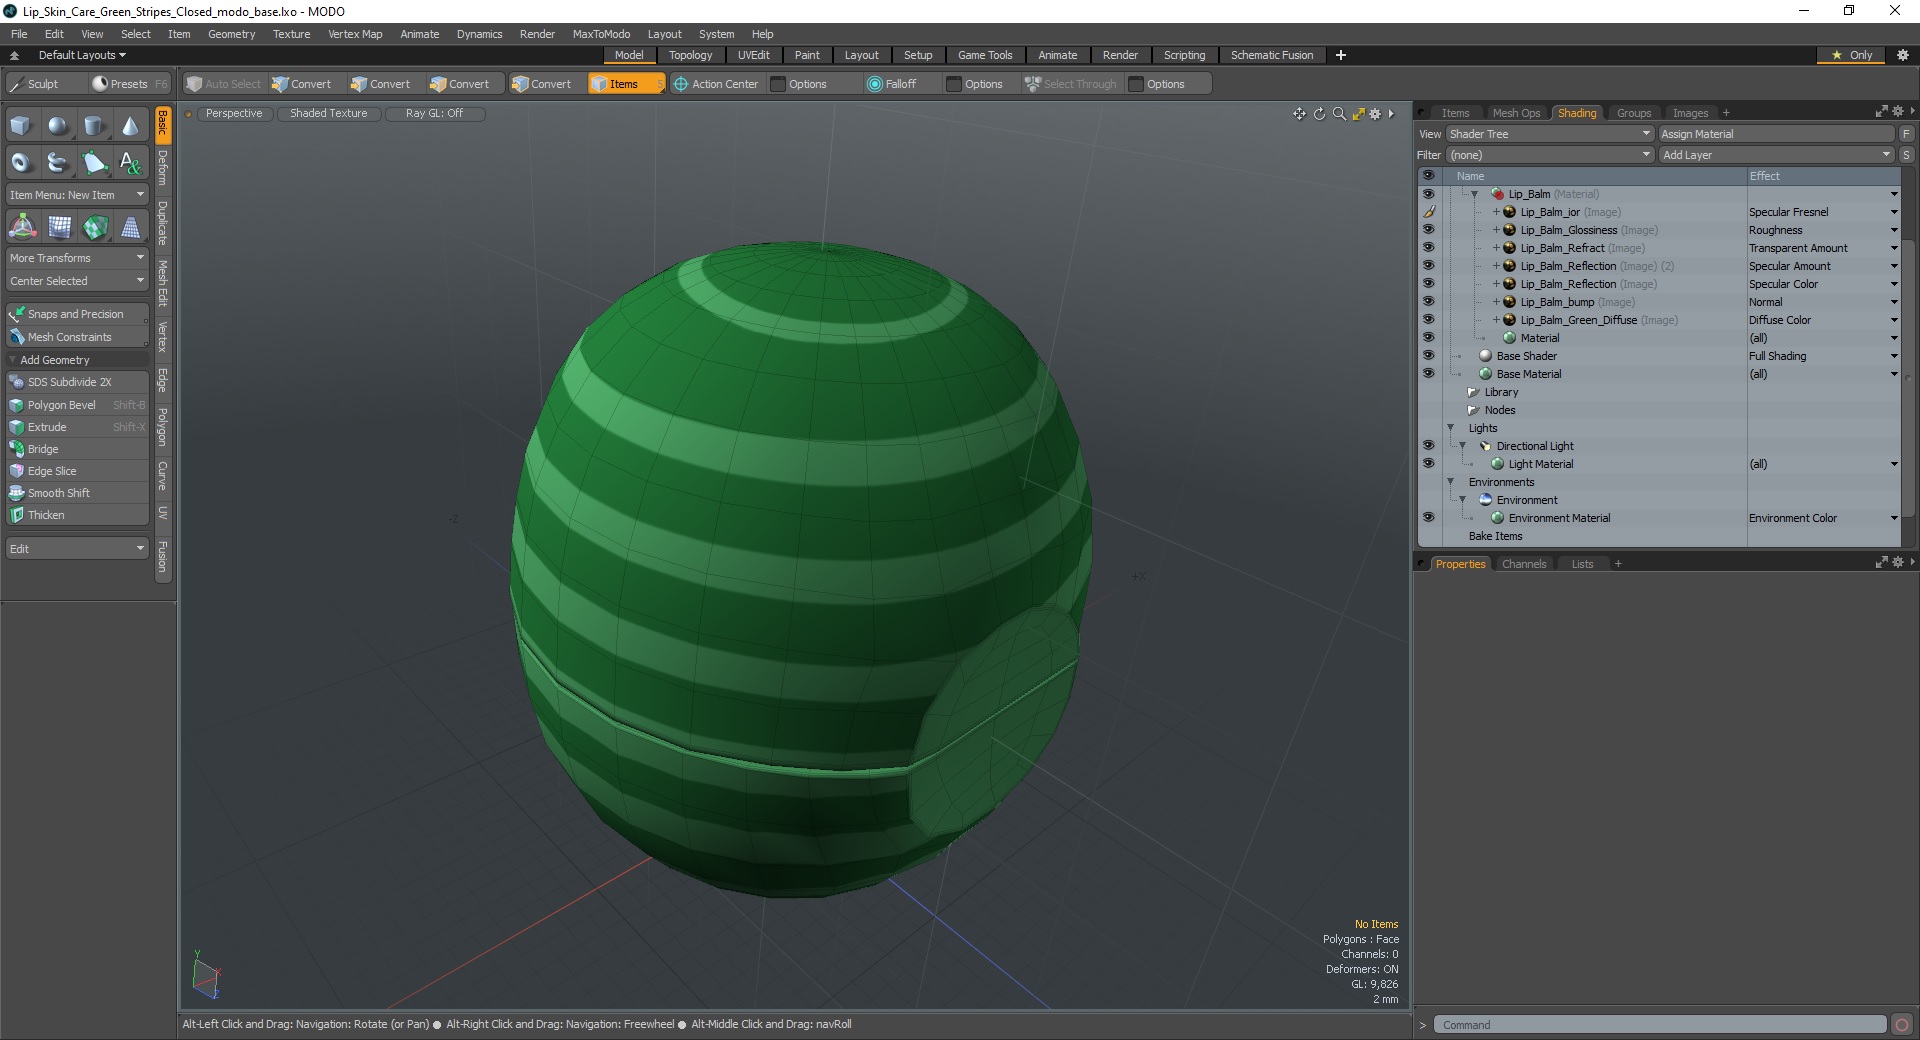This screenshot has width=1920, height=1040.
Task: Switch to the Topology layout tab
Action: 690,55
